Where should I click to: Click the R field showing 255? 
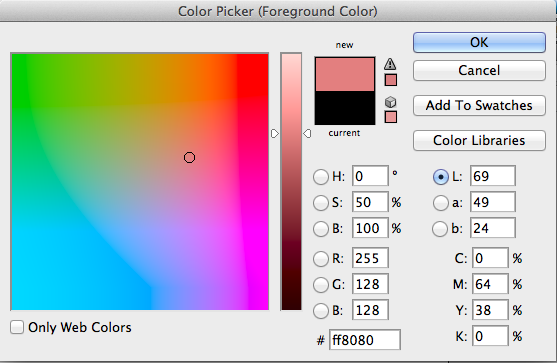pos(370,258)
